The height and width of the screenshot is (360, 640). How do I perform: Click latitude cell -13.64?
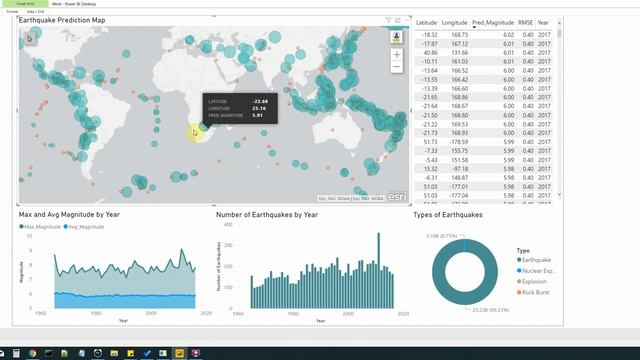tap(429, 71)
